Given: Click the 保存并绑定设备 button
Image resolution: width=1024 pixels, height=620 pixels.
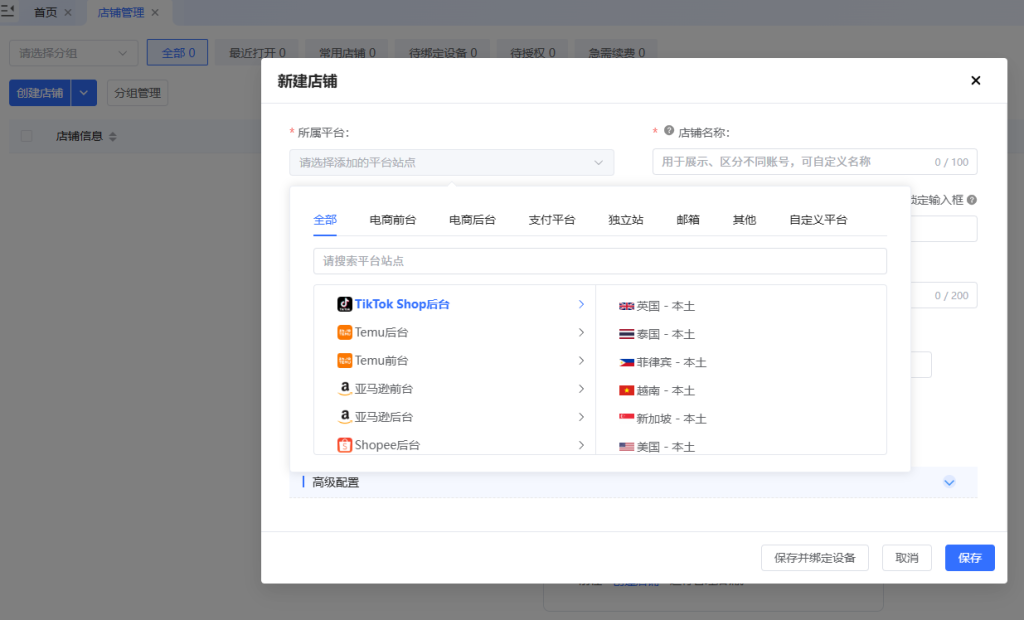Looking at the screenshot, I should pos(814,558).
